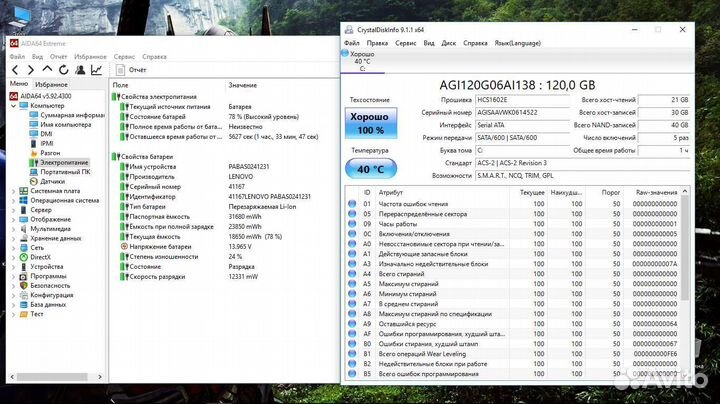Open the Тест tree item
This screenshot has height=404, width=720.
coord(32,314)
